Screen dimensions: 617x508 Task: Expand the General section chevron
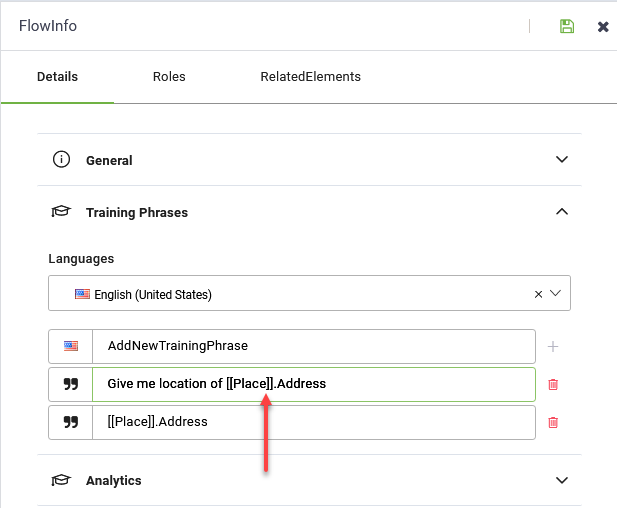562,159
